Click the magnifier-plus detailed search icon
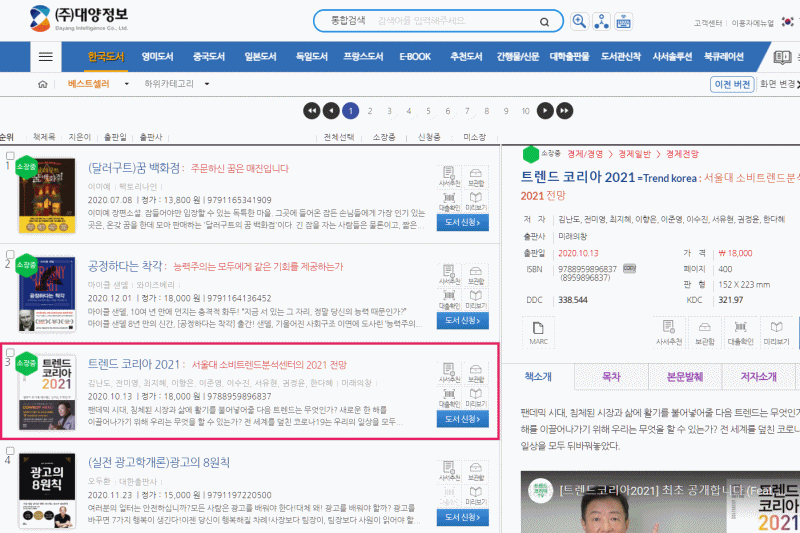800x533 pixels. tap(579, 21)
